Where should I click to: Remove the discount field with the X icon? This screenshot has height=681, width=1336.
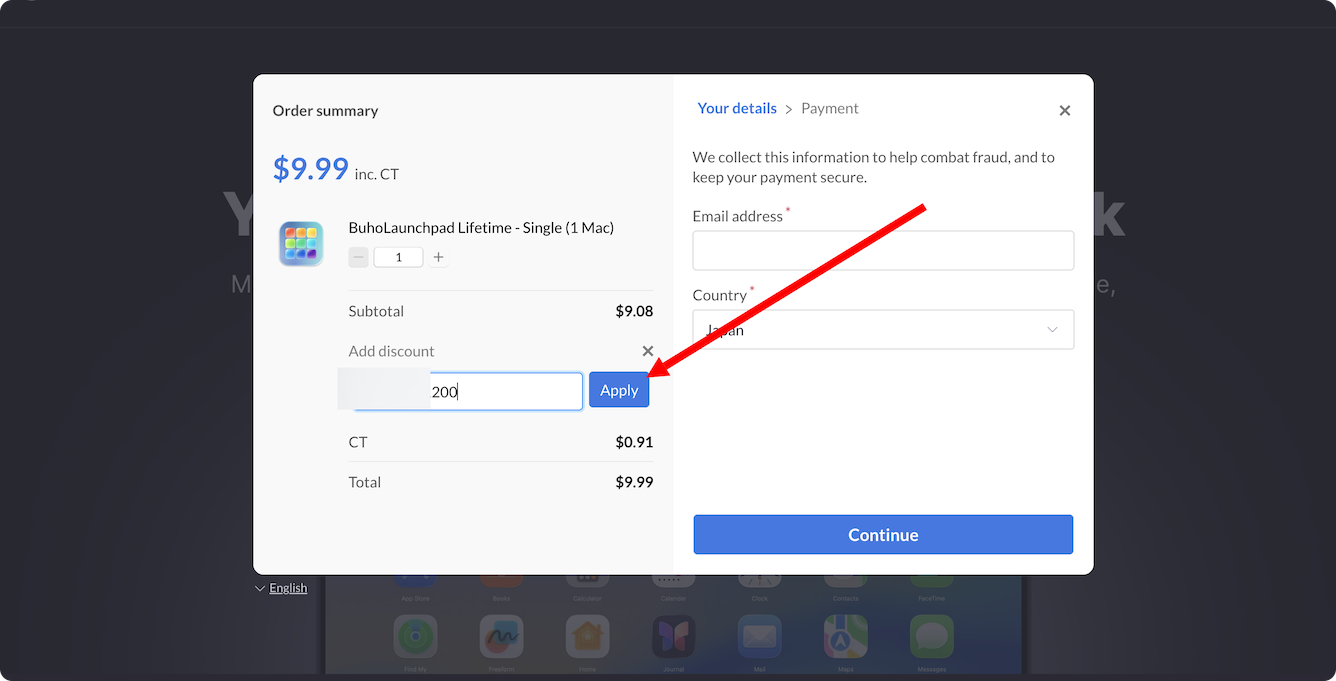tap(647, 351)
